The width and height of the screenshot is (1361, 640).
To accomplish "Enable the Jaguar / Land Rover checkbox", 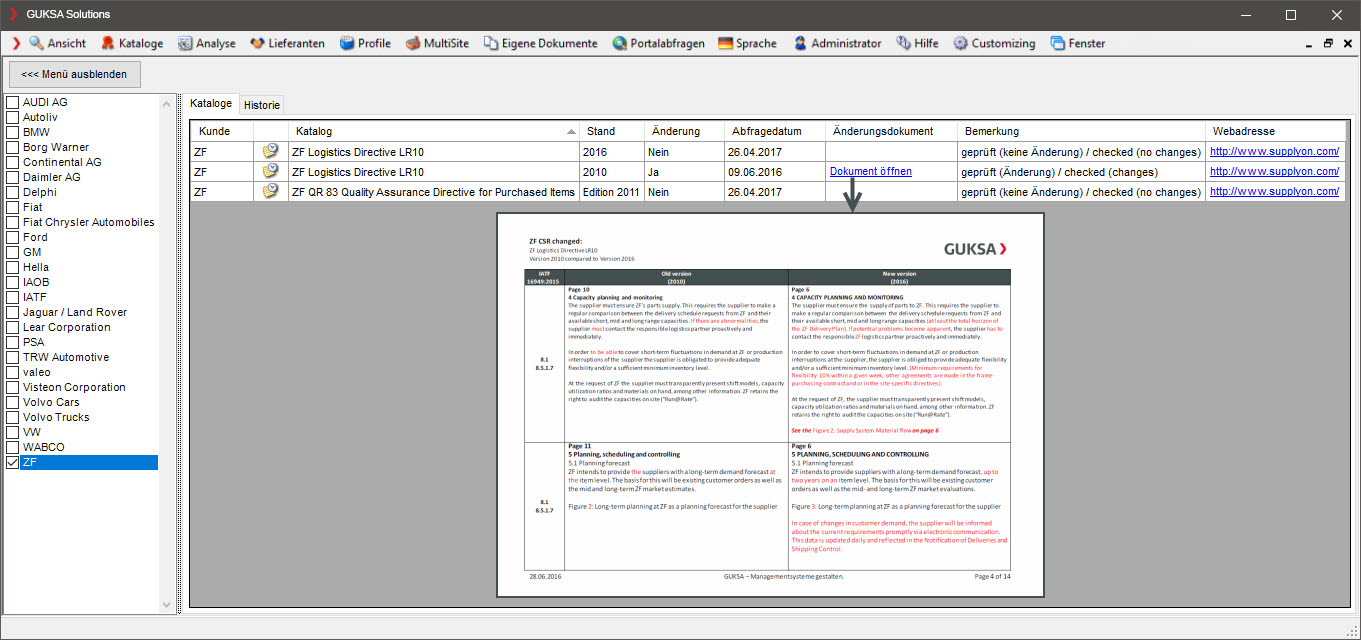I will (x=13, y=312).
